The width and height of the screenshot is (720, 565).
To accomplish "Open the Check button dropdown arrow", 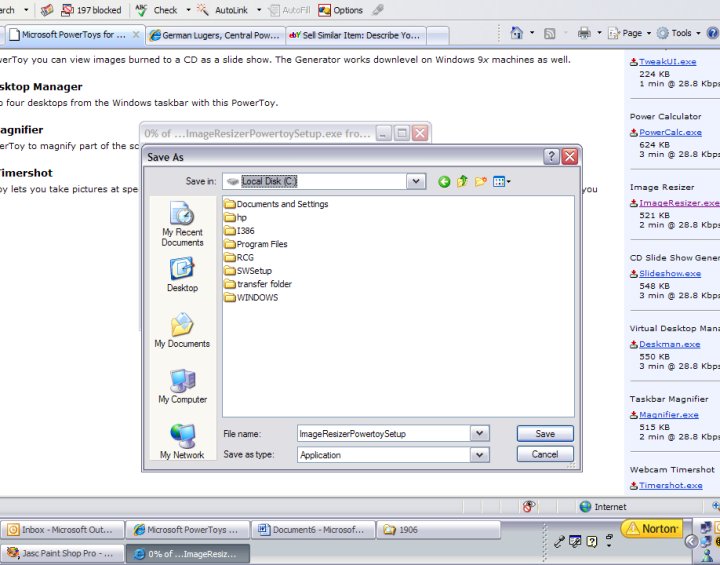I will [188, 10].
